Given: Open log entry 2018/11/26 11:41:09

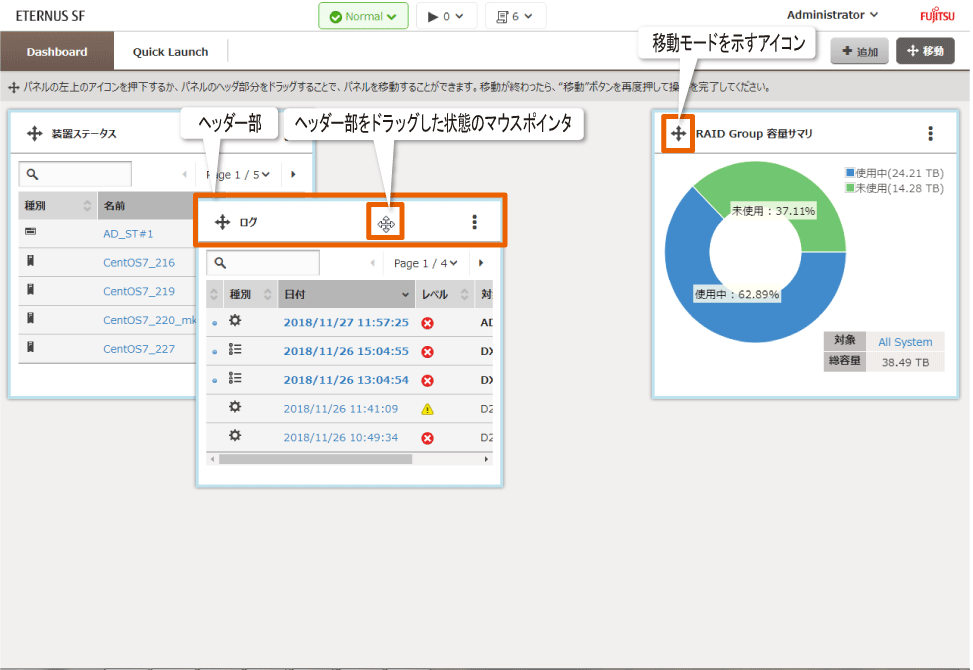Looking at the screenshot, I should pos(341,409).
